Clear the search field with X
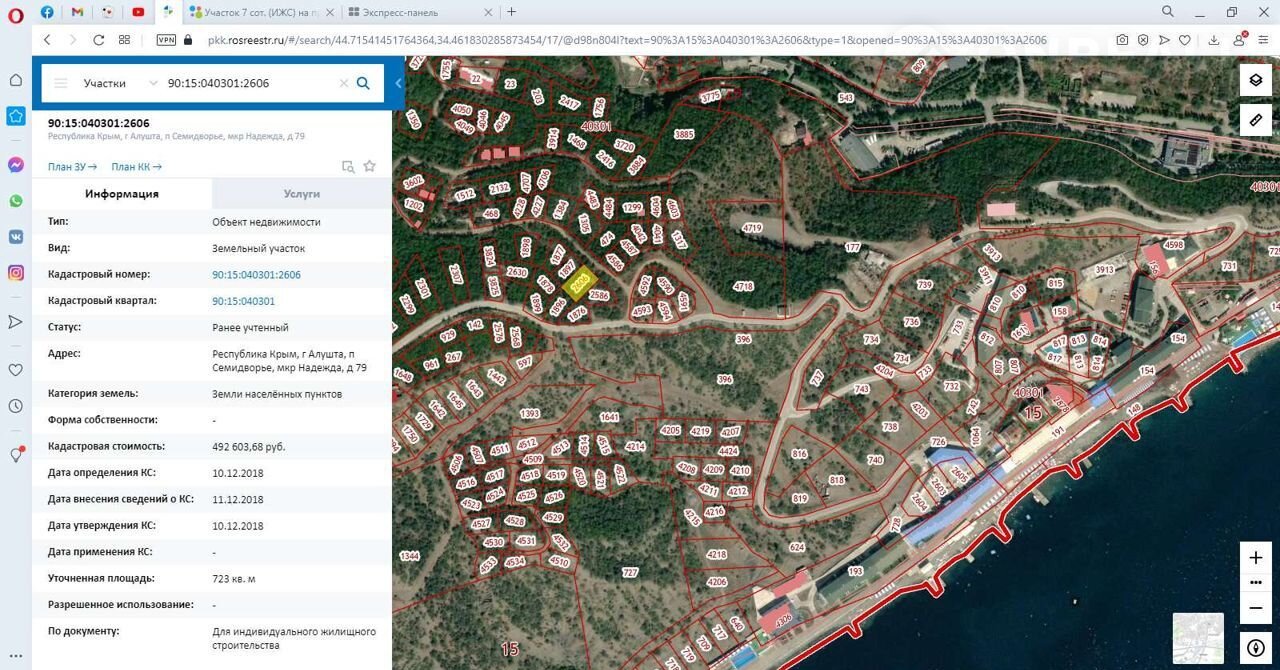1280x670 pixels. (343, 83)
